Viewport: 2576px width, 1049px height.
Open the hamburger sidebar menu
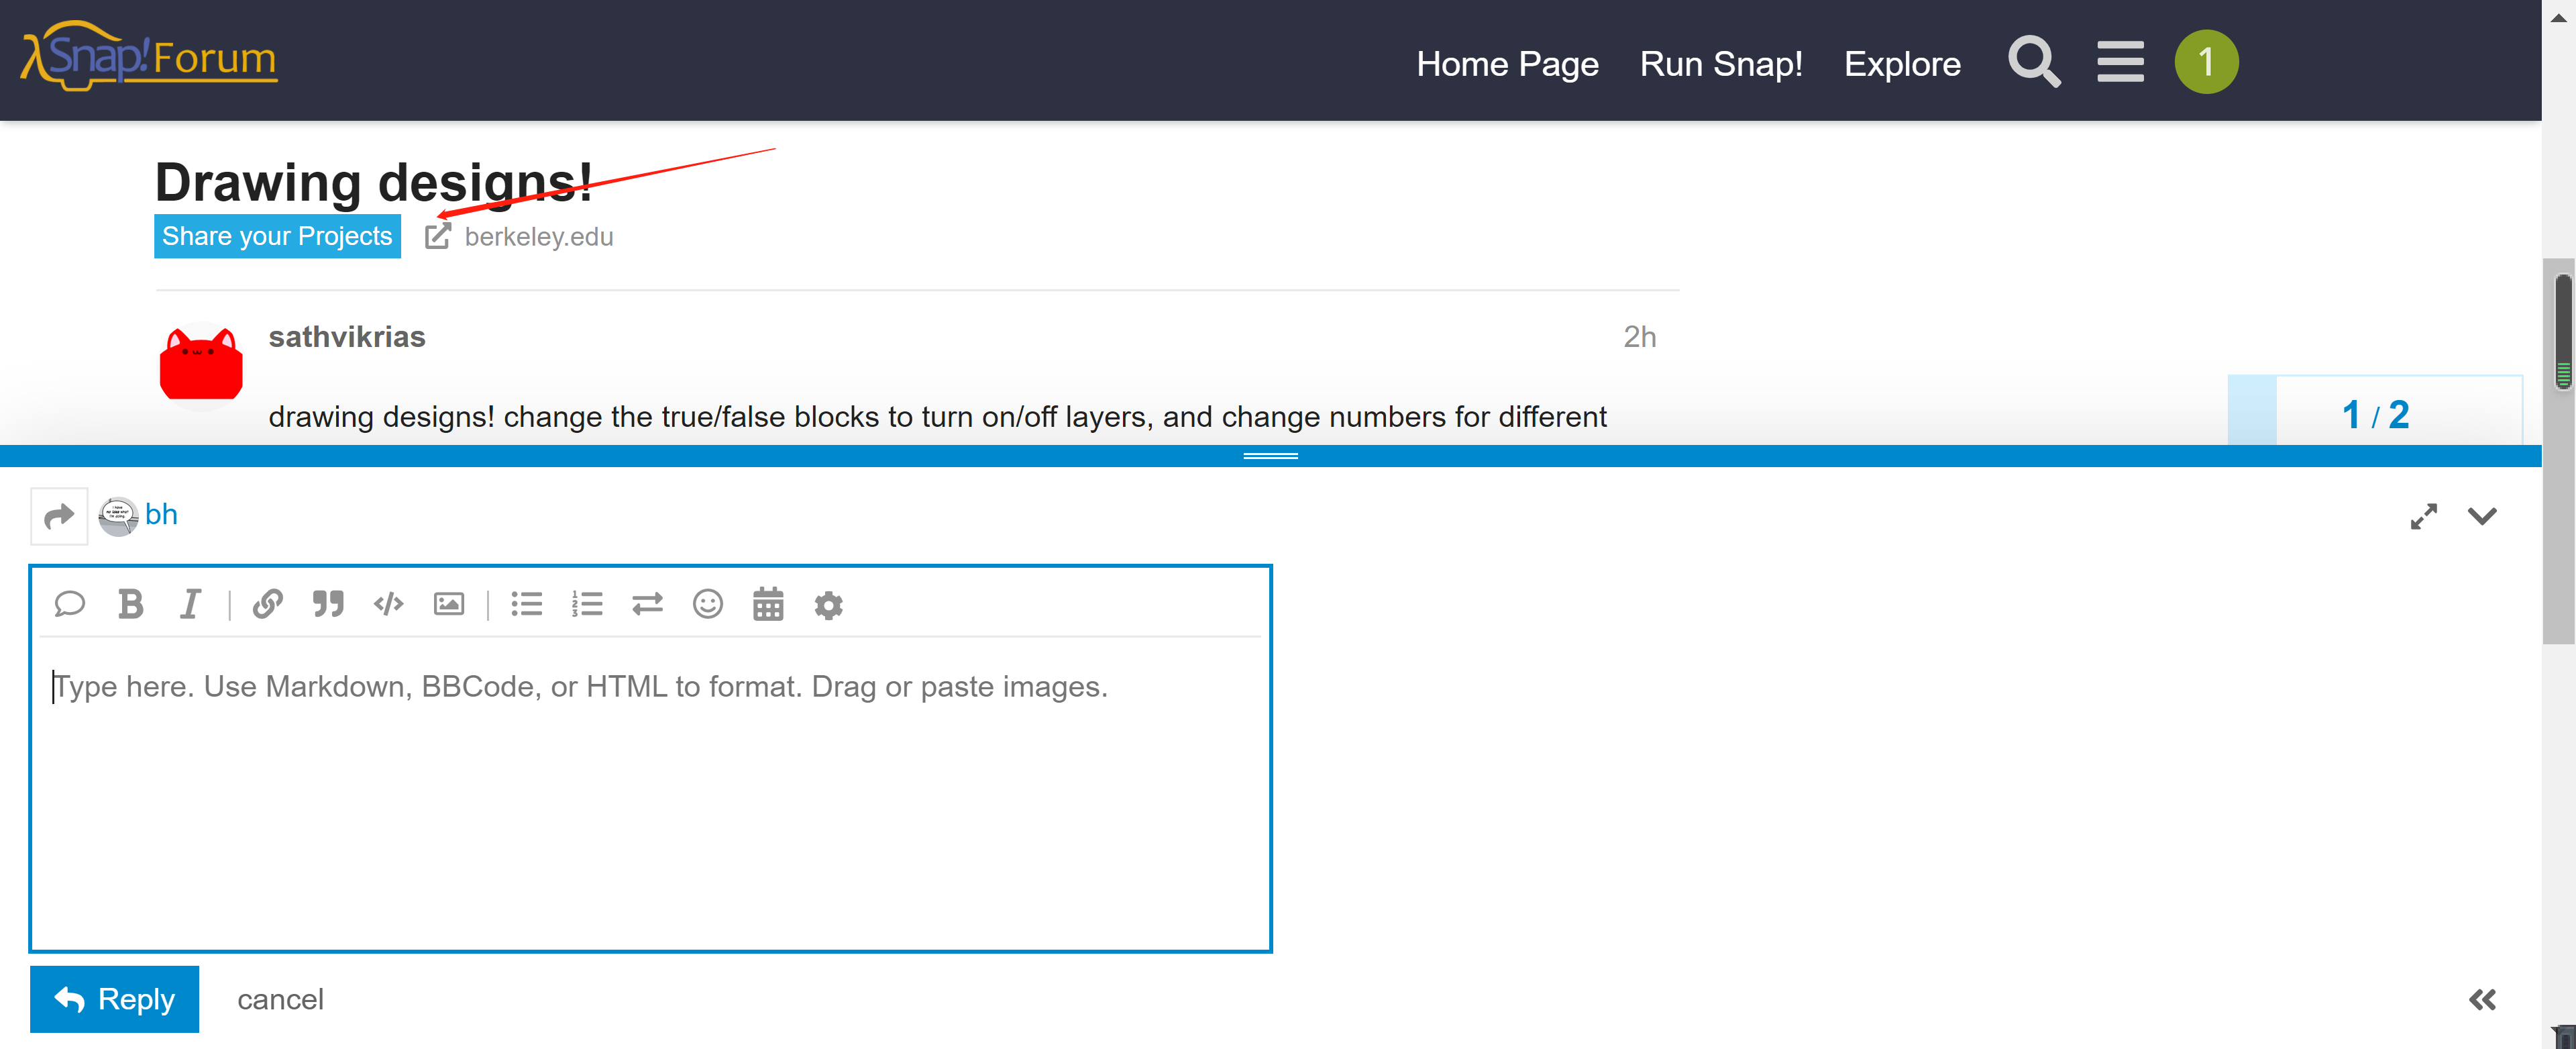point(2119,61)
